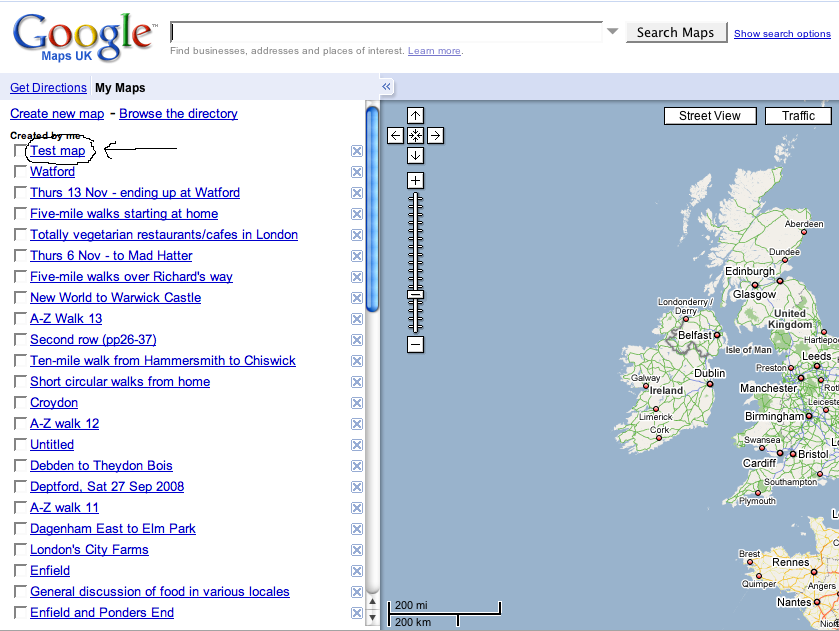Open the Create new map link
The image size is (839, 631).
pos(57,114)
